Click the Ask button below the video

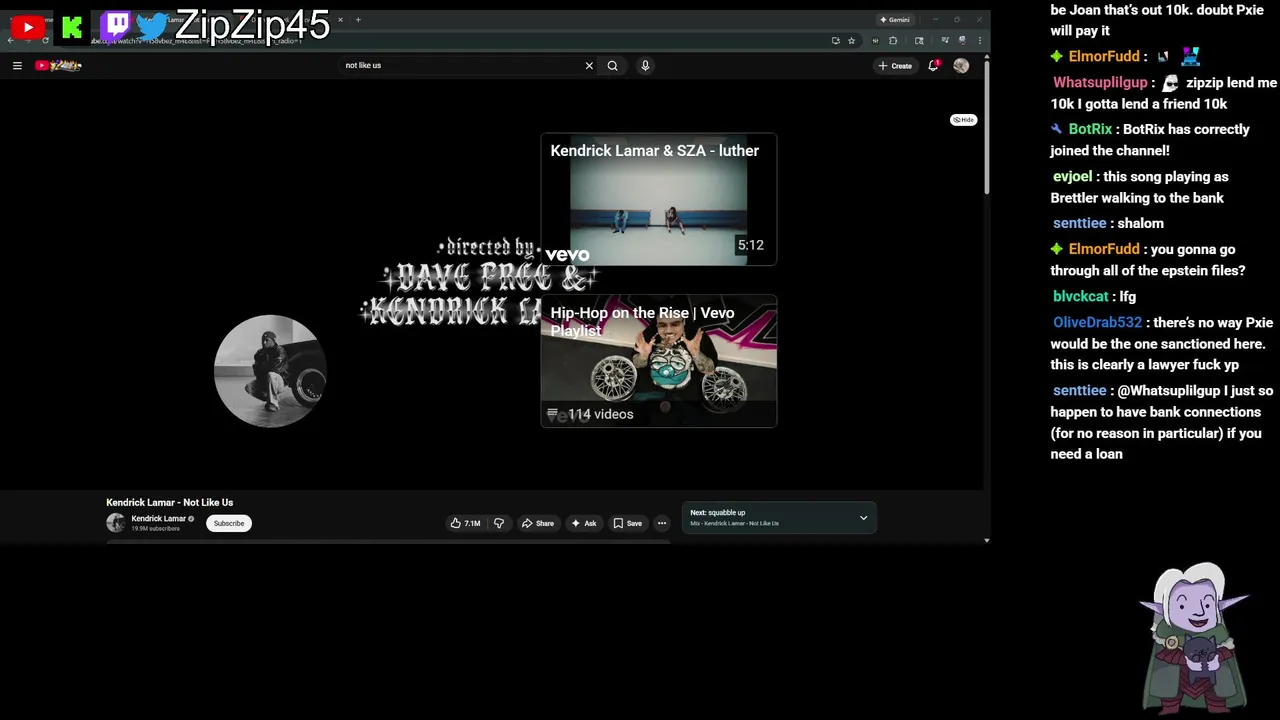point(583,523)
